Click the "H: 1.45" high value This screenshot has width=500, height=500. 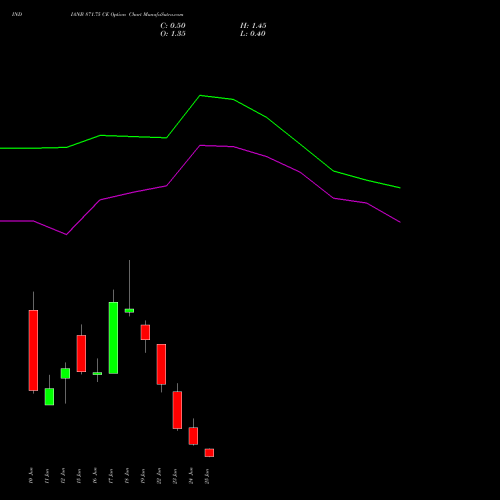point(253,26)
